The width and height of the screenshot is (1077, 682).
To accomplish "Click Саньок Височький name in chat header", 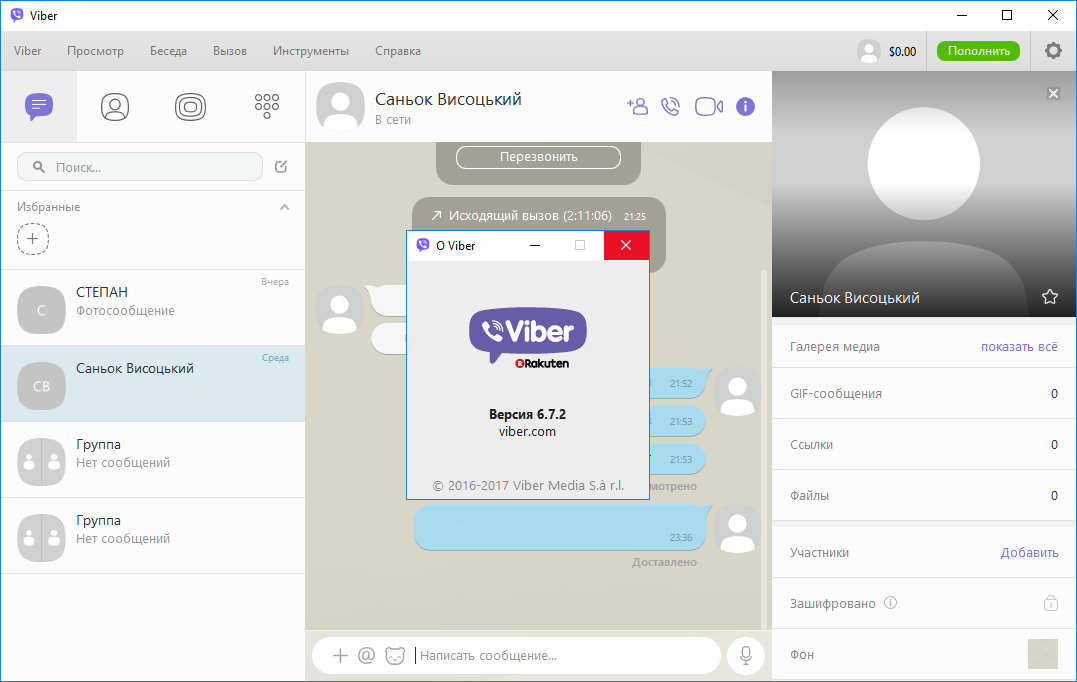I will (448, 100).
